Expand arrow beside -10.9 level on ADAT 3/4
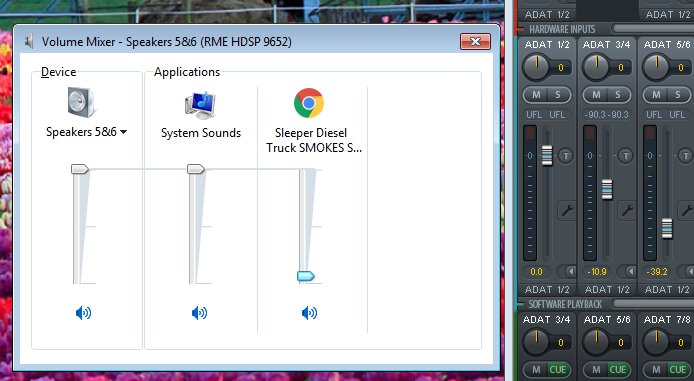Image resolution: width=694 pixels, height=381 pixels. pyautogui.click(x=627, y=271)
